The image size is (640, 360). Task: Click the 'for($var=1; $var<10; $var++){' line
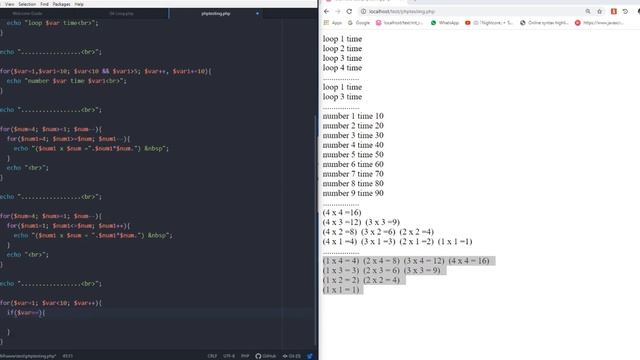pyautogui.click(x=51, y=303)
